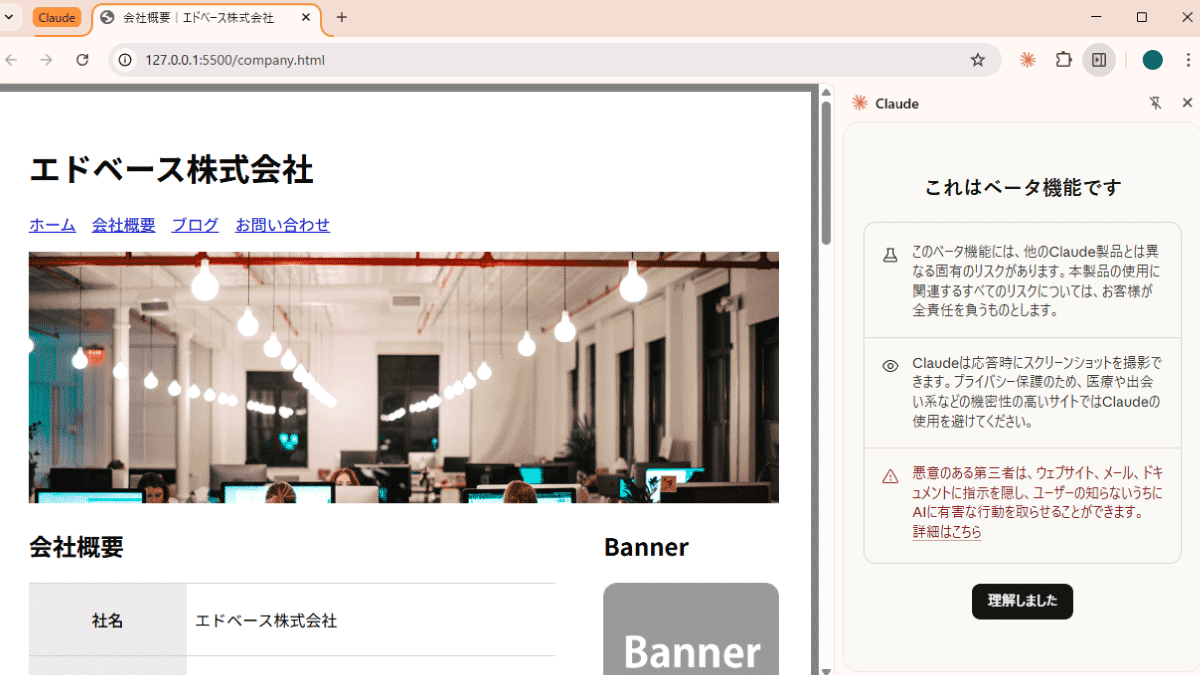Click the 社名 table header cell
The width and height of the screenshot is (1200, 675).
pos(107,621)
